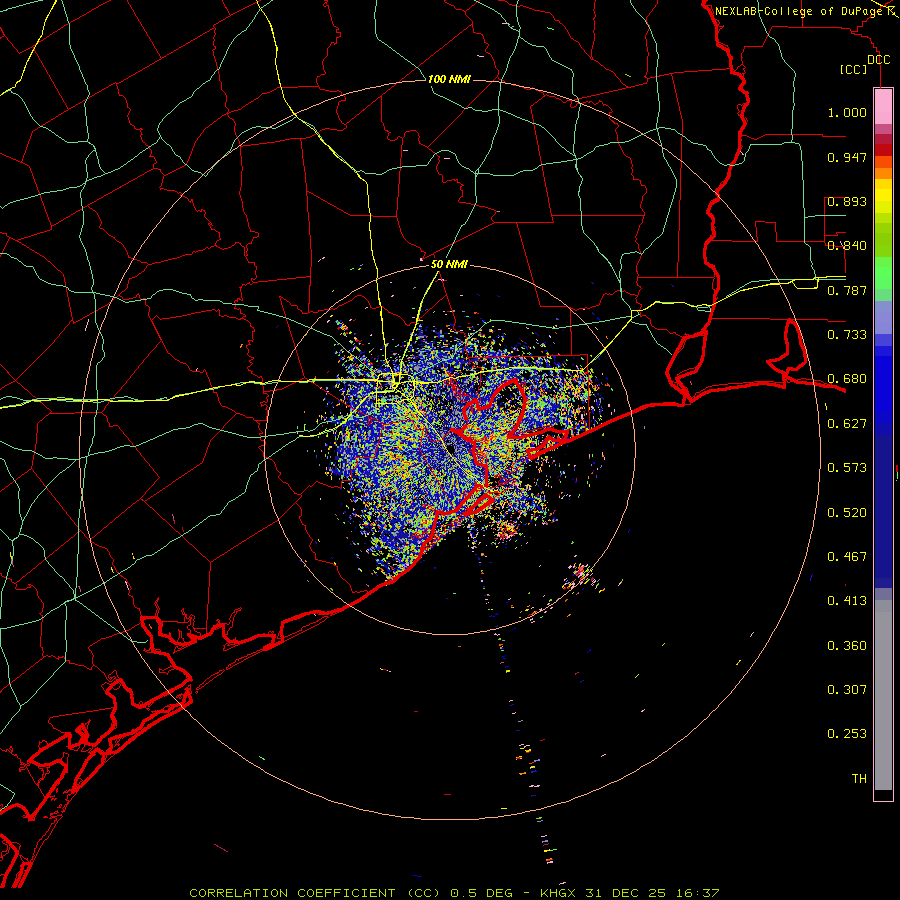
Task: Pick the pink swatch atop the color bar
Action: pyautogui.click(x=883, y=107)
